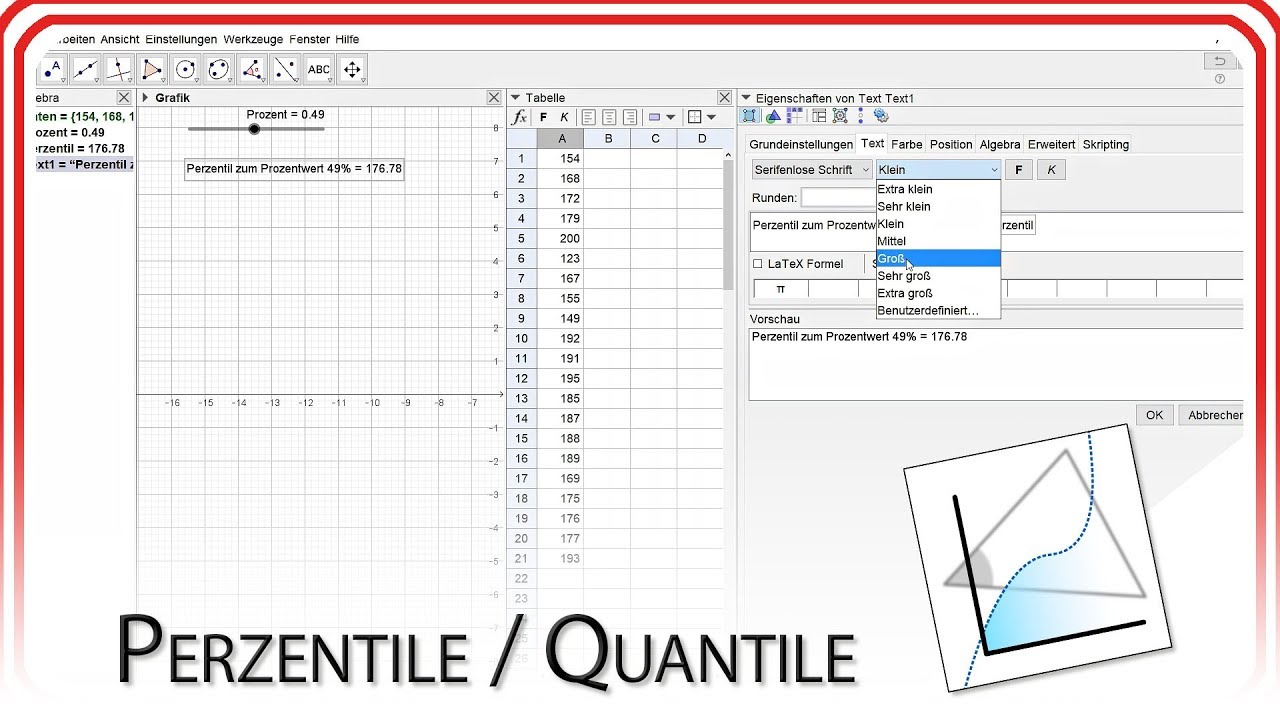The image size is (1280, 720).
Task: Collapse the Tabelle style bar triangle
Action: coord(516,98)
